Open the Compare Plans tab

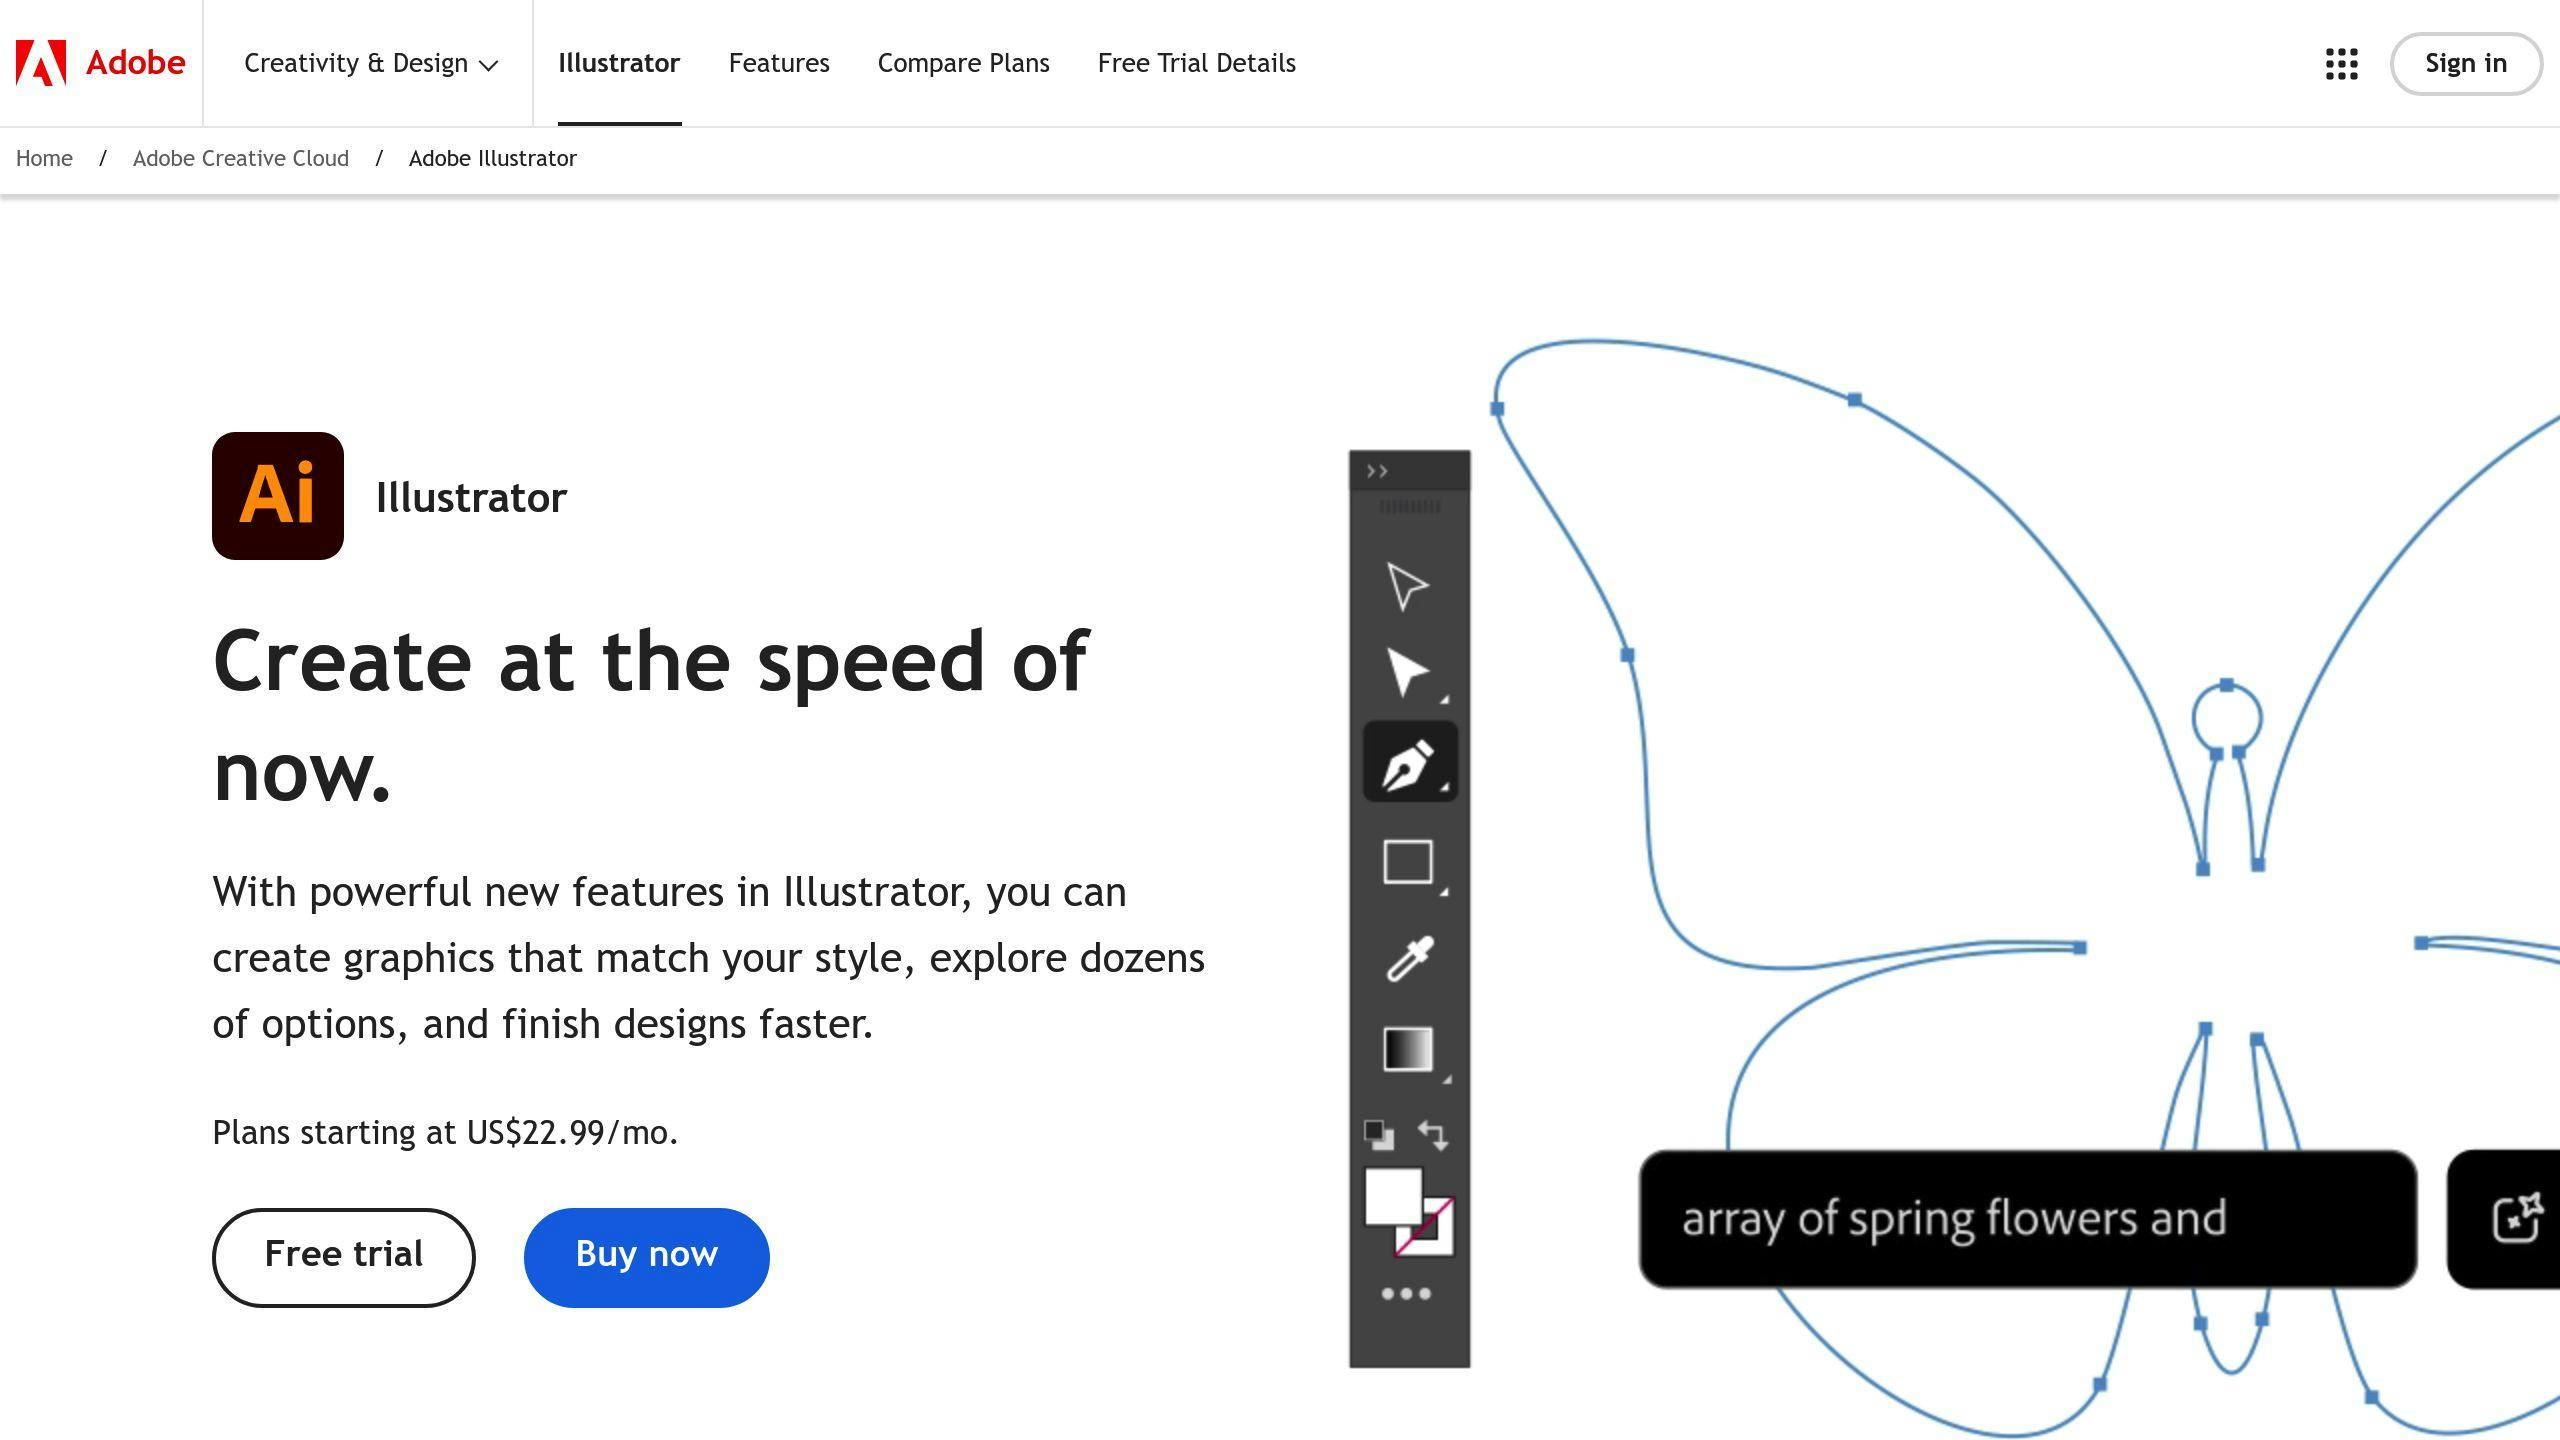click(x=964, y=63)
